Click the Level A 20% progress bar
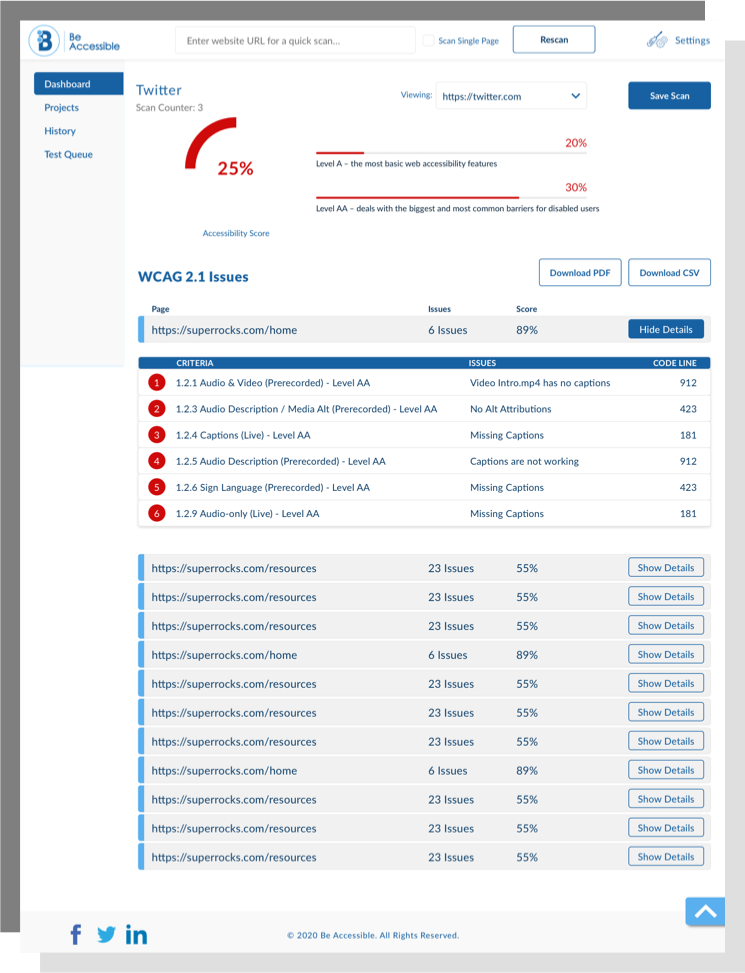745x973 pixels. (x=451, y=153)
